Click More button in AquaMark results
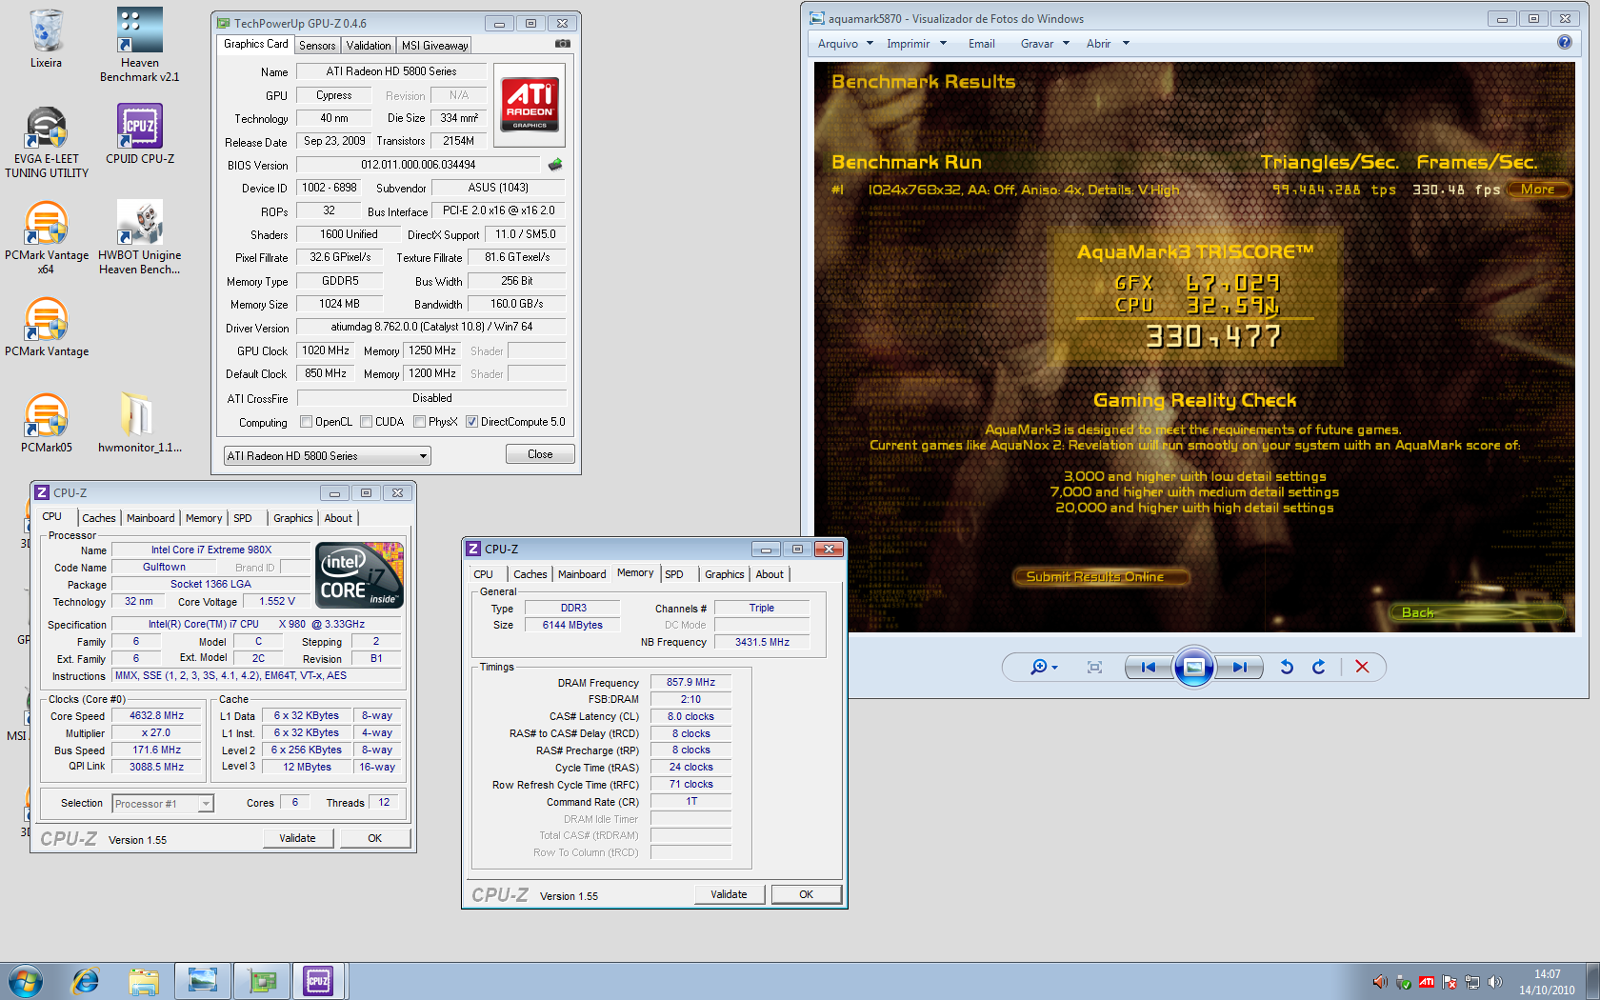The width and height of the screenshot is (1600, 1000). coord(1537,189)
